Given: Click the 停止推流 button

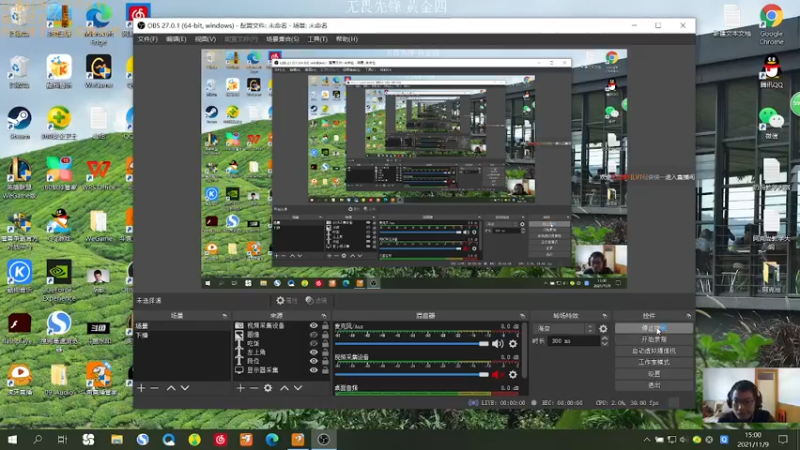Looking at the screenshot, I should [654, 328].
